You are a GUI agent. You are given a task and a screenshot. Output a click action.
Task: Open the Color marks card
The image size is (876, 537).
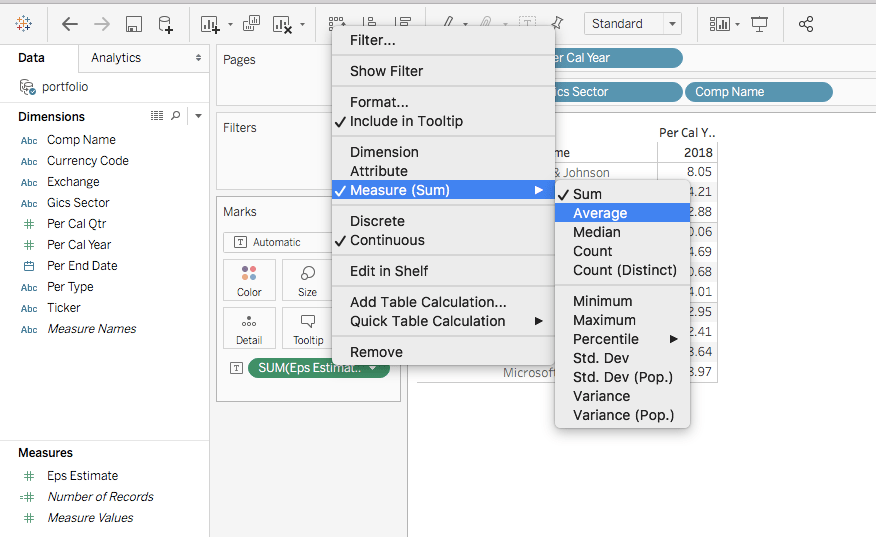[x=249, y=280]
